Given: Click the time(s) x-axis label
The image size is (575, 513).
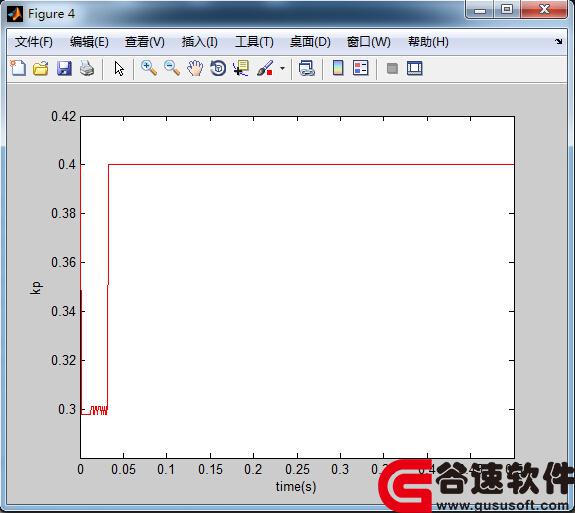Looking at the screenshot, I should pos(296,487).
